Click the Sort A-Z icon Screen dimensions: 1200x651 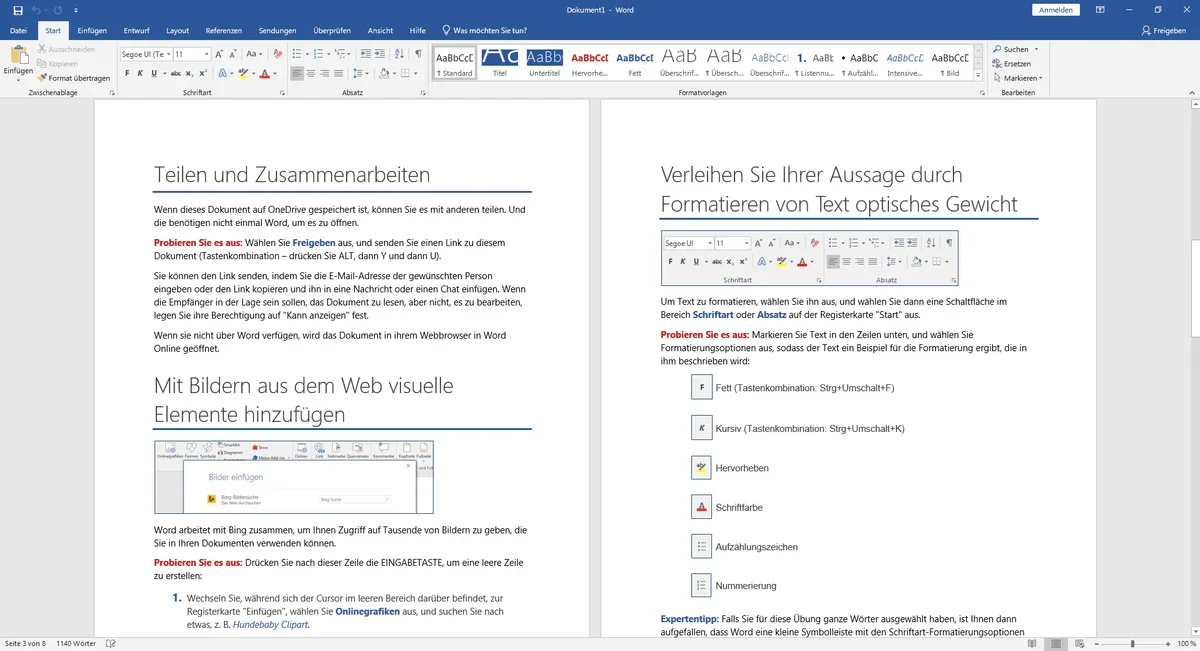coord(400,54)
